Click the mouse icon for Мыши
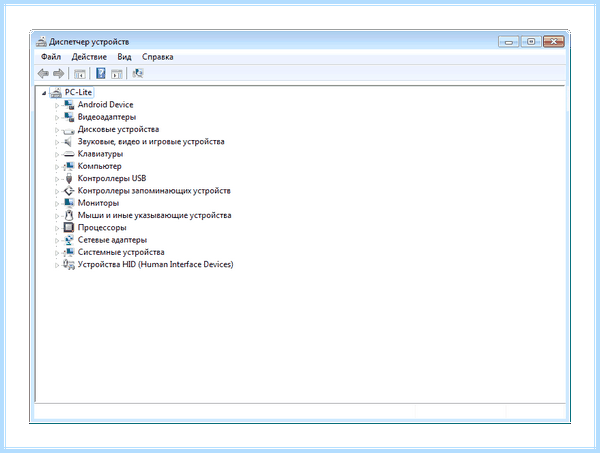 (x=69, y=215)
